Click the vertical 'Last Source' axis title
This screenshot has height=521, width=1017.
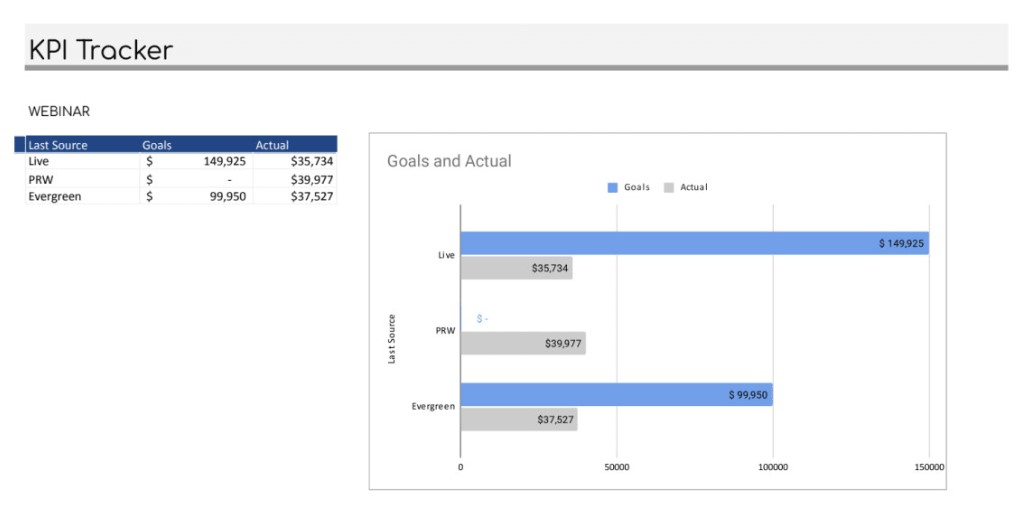coord(392,339)
